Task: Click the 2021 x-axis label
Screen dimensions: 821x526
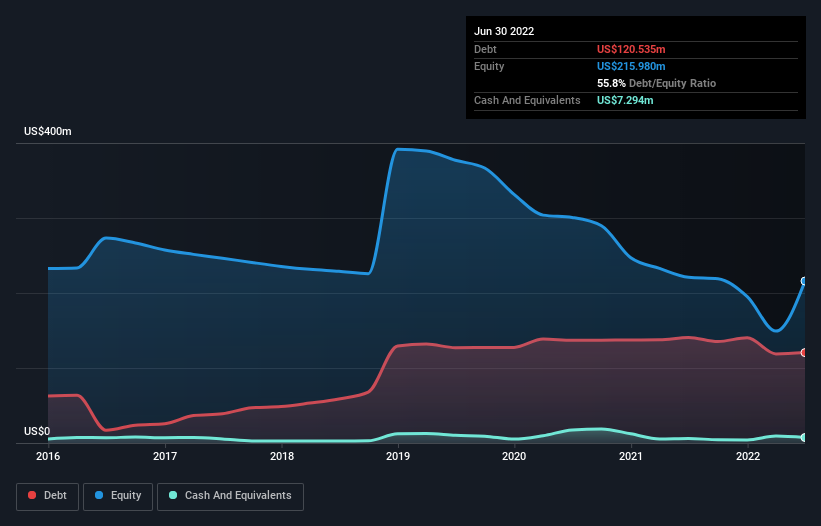Action: tap(631, 456)
